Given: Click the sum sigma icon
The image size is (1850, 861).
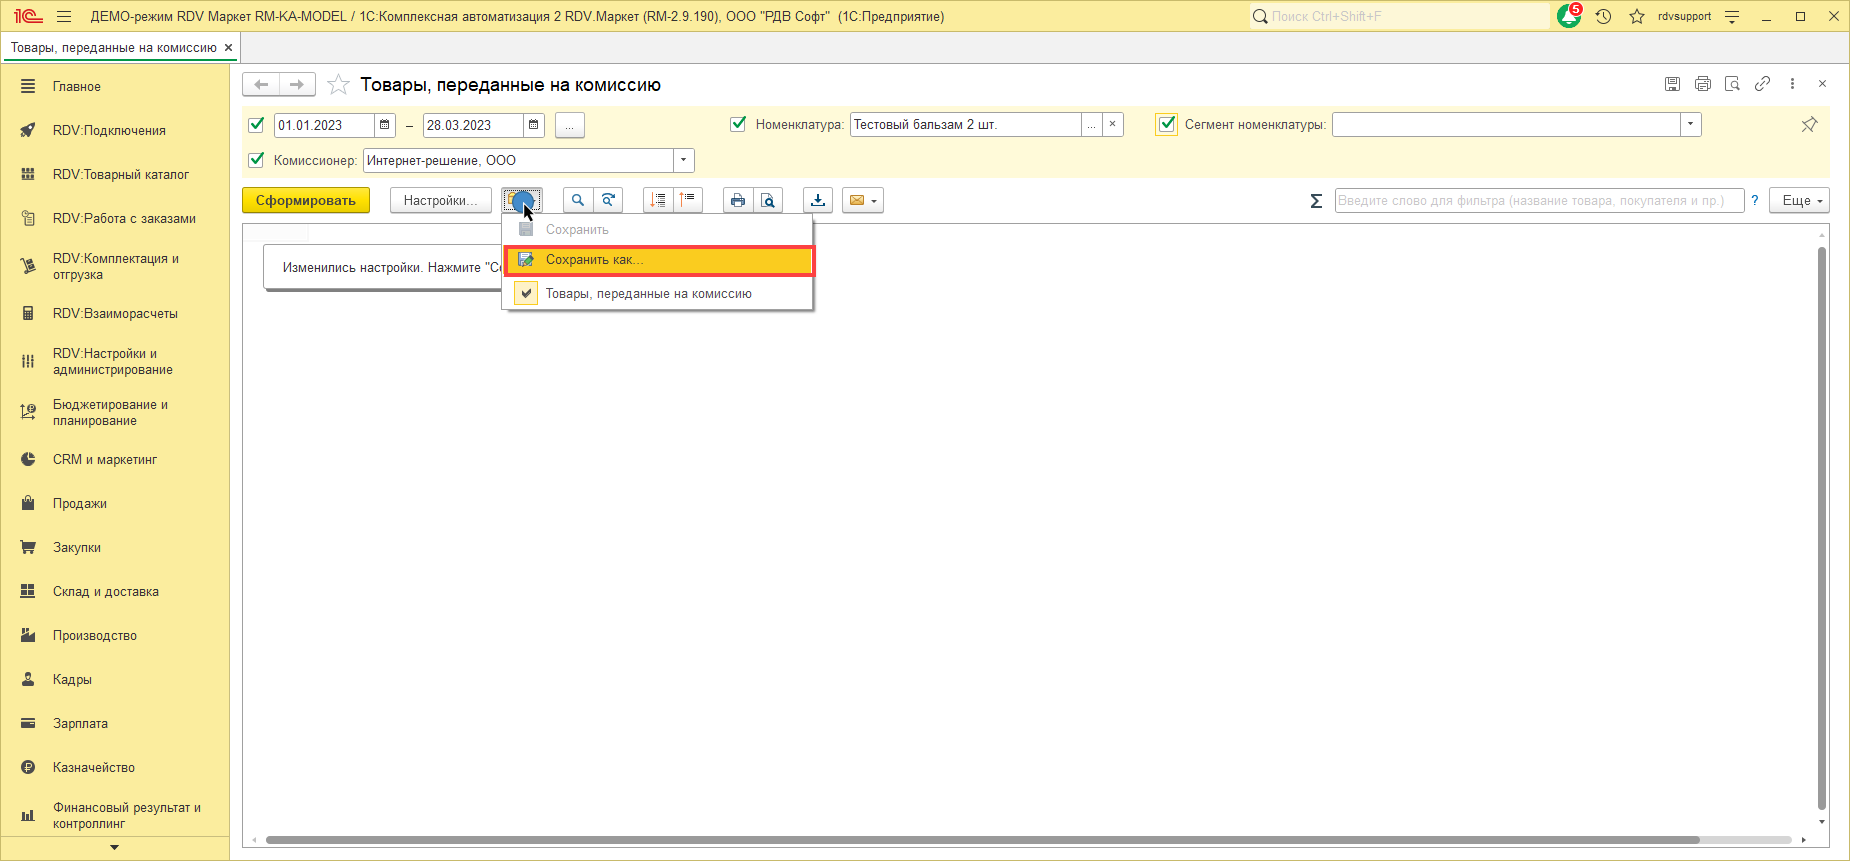Looking at the screenshot, I should [x=1316, y=201].
